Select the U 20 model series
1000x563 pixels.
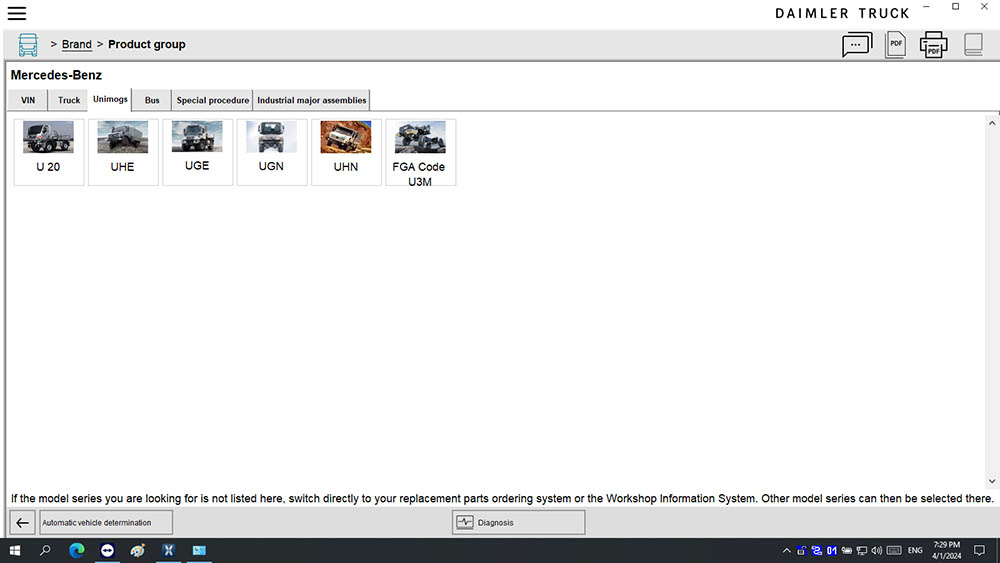tap(48, 152)
